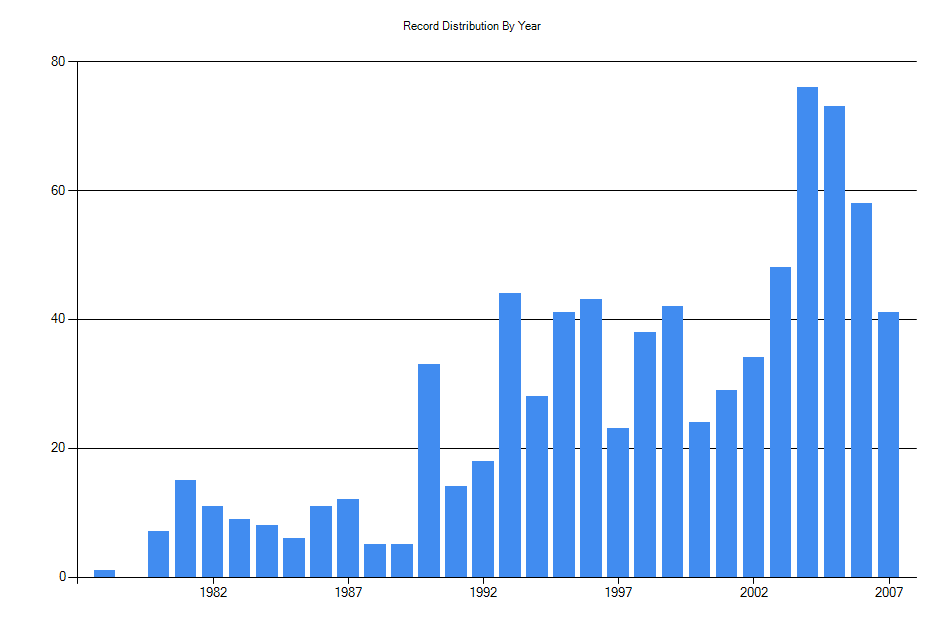945x630 pixels.
Task: Select the 1994 bar reaching about 28
Action: pos(537,487)
